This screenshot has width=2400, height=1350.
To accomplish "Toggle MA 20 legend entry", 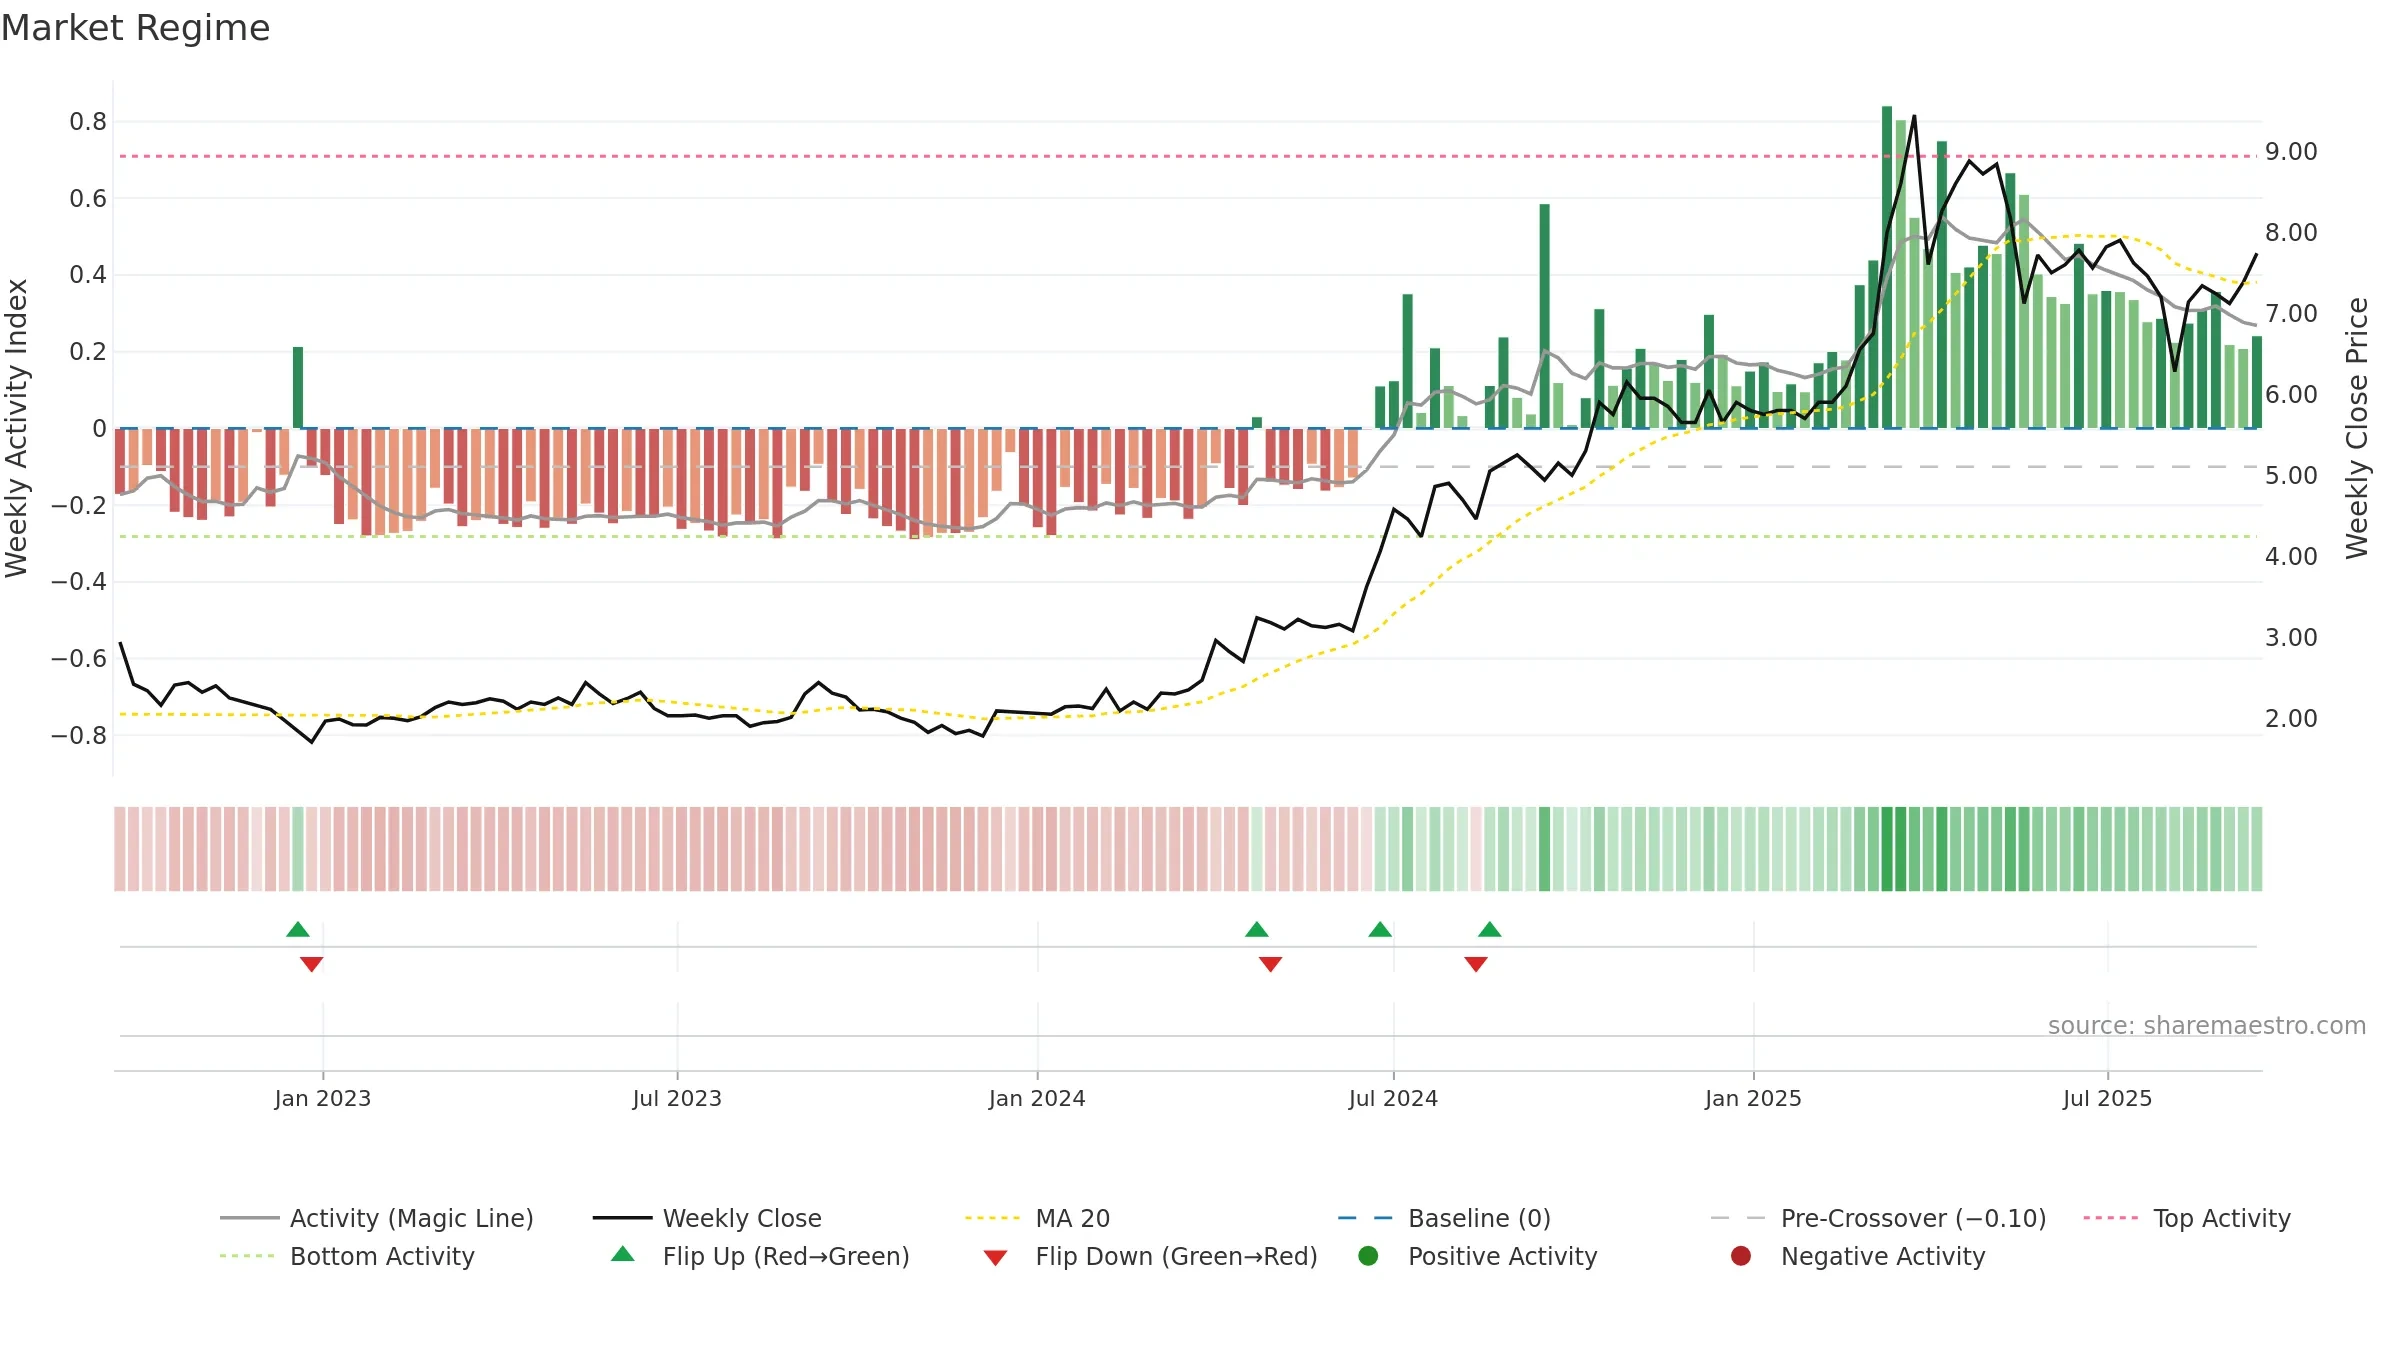I will pyautogui.click(x=1037, y=1218).
